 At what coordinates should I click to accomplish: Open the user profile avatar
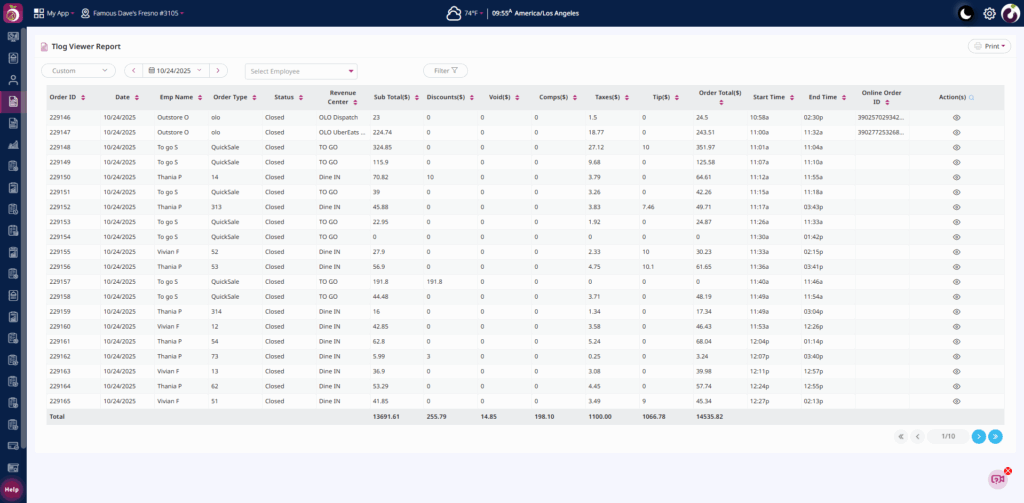(x=1010, y=13)
